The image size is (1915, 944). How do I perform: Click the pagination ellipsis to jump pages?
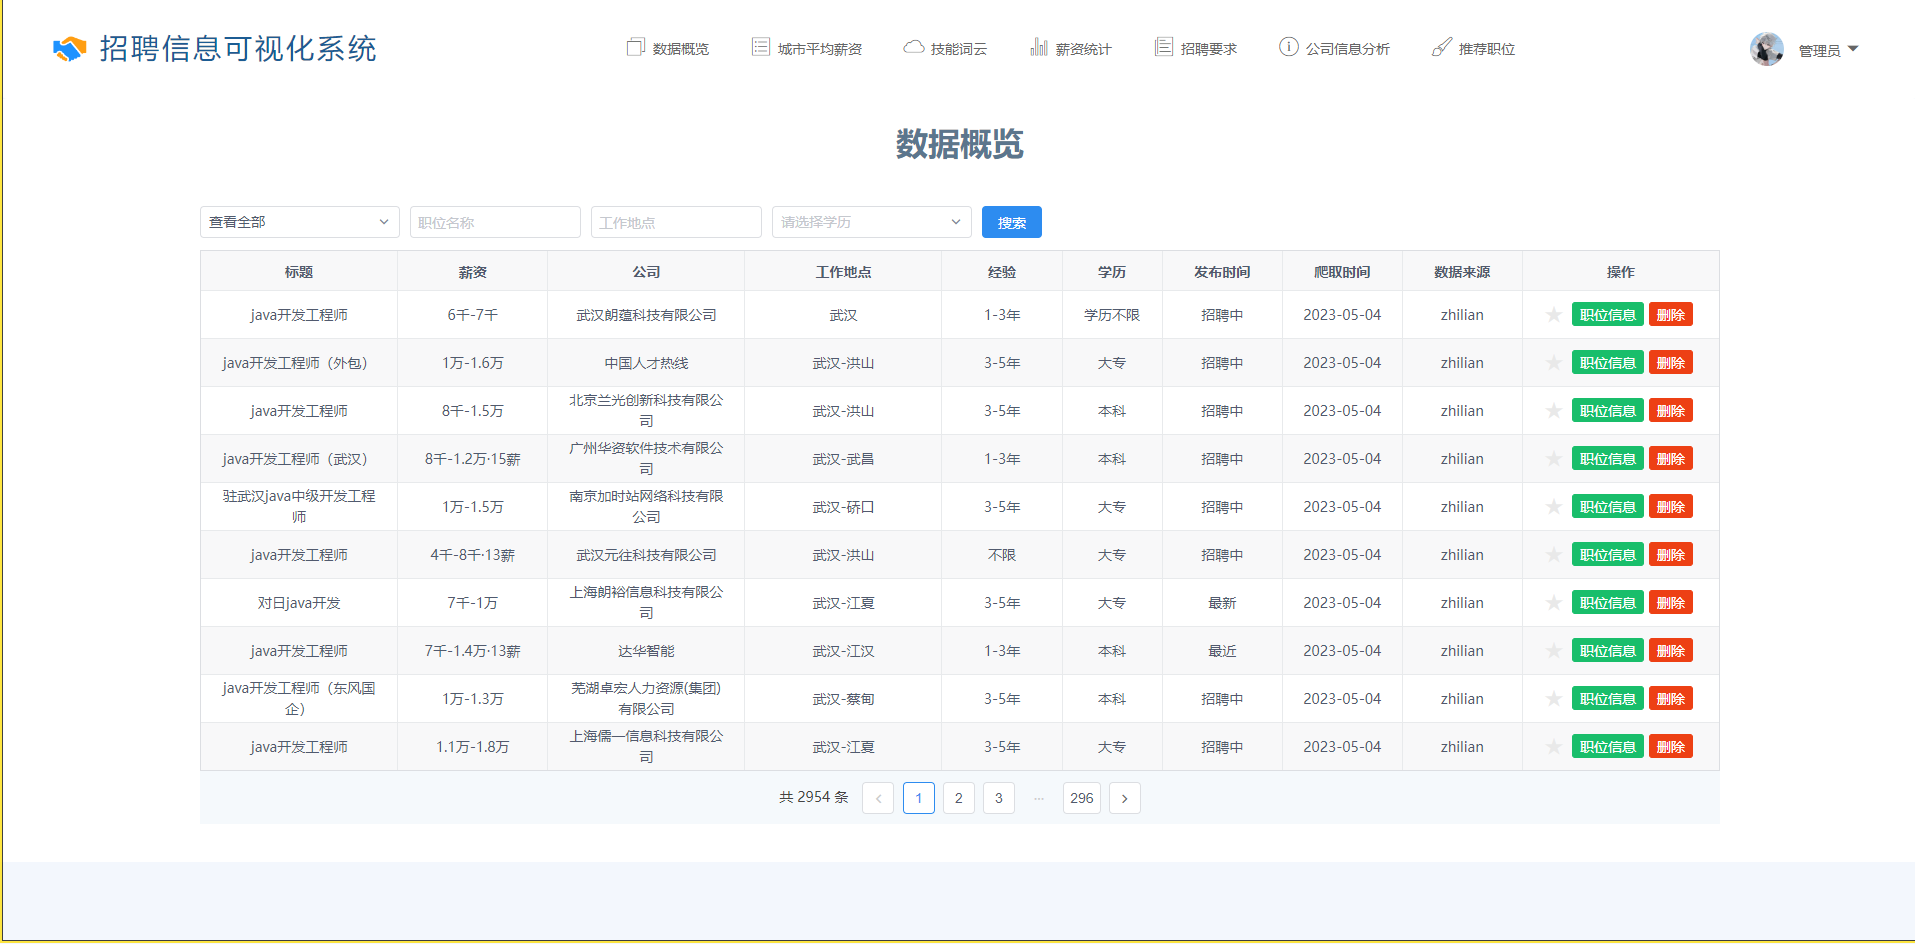(x=1039, y=798)
